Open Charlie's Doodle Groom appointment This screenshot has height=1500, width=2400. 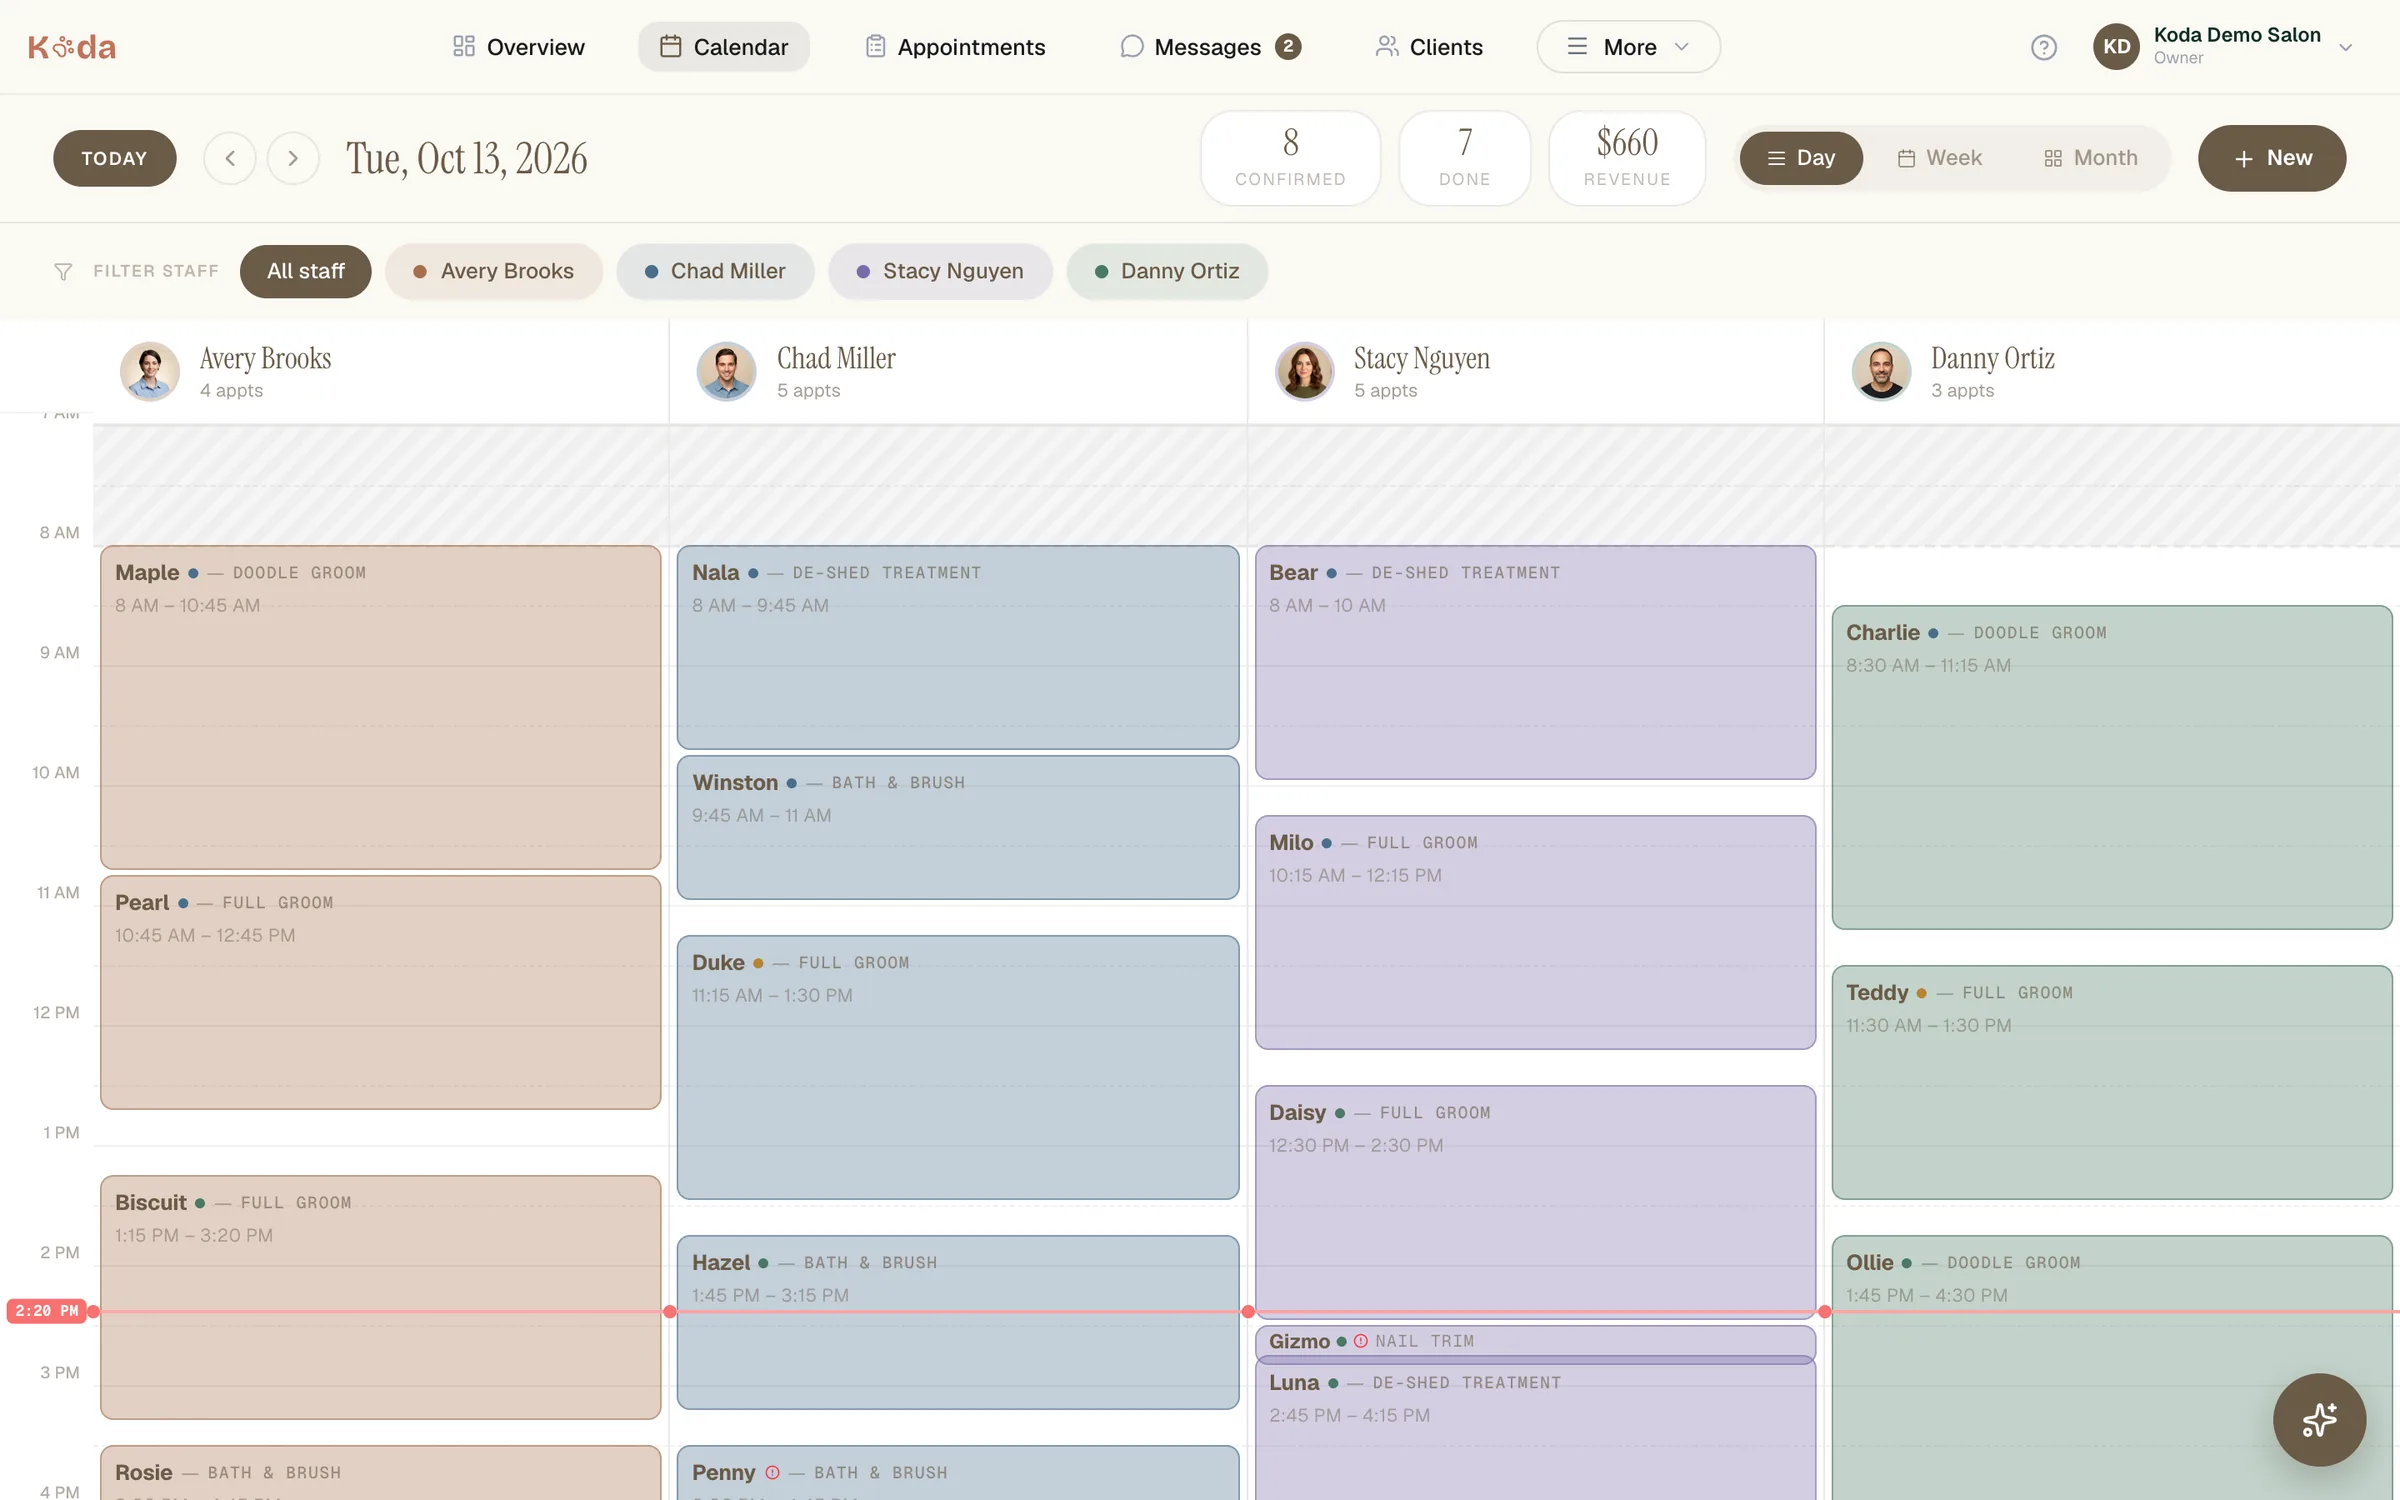pos(2112,767)
